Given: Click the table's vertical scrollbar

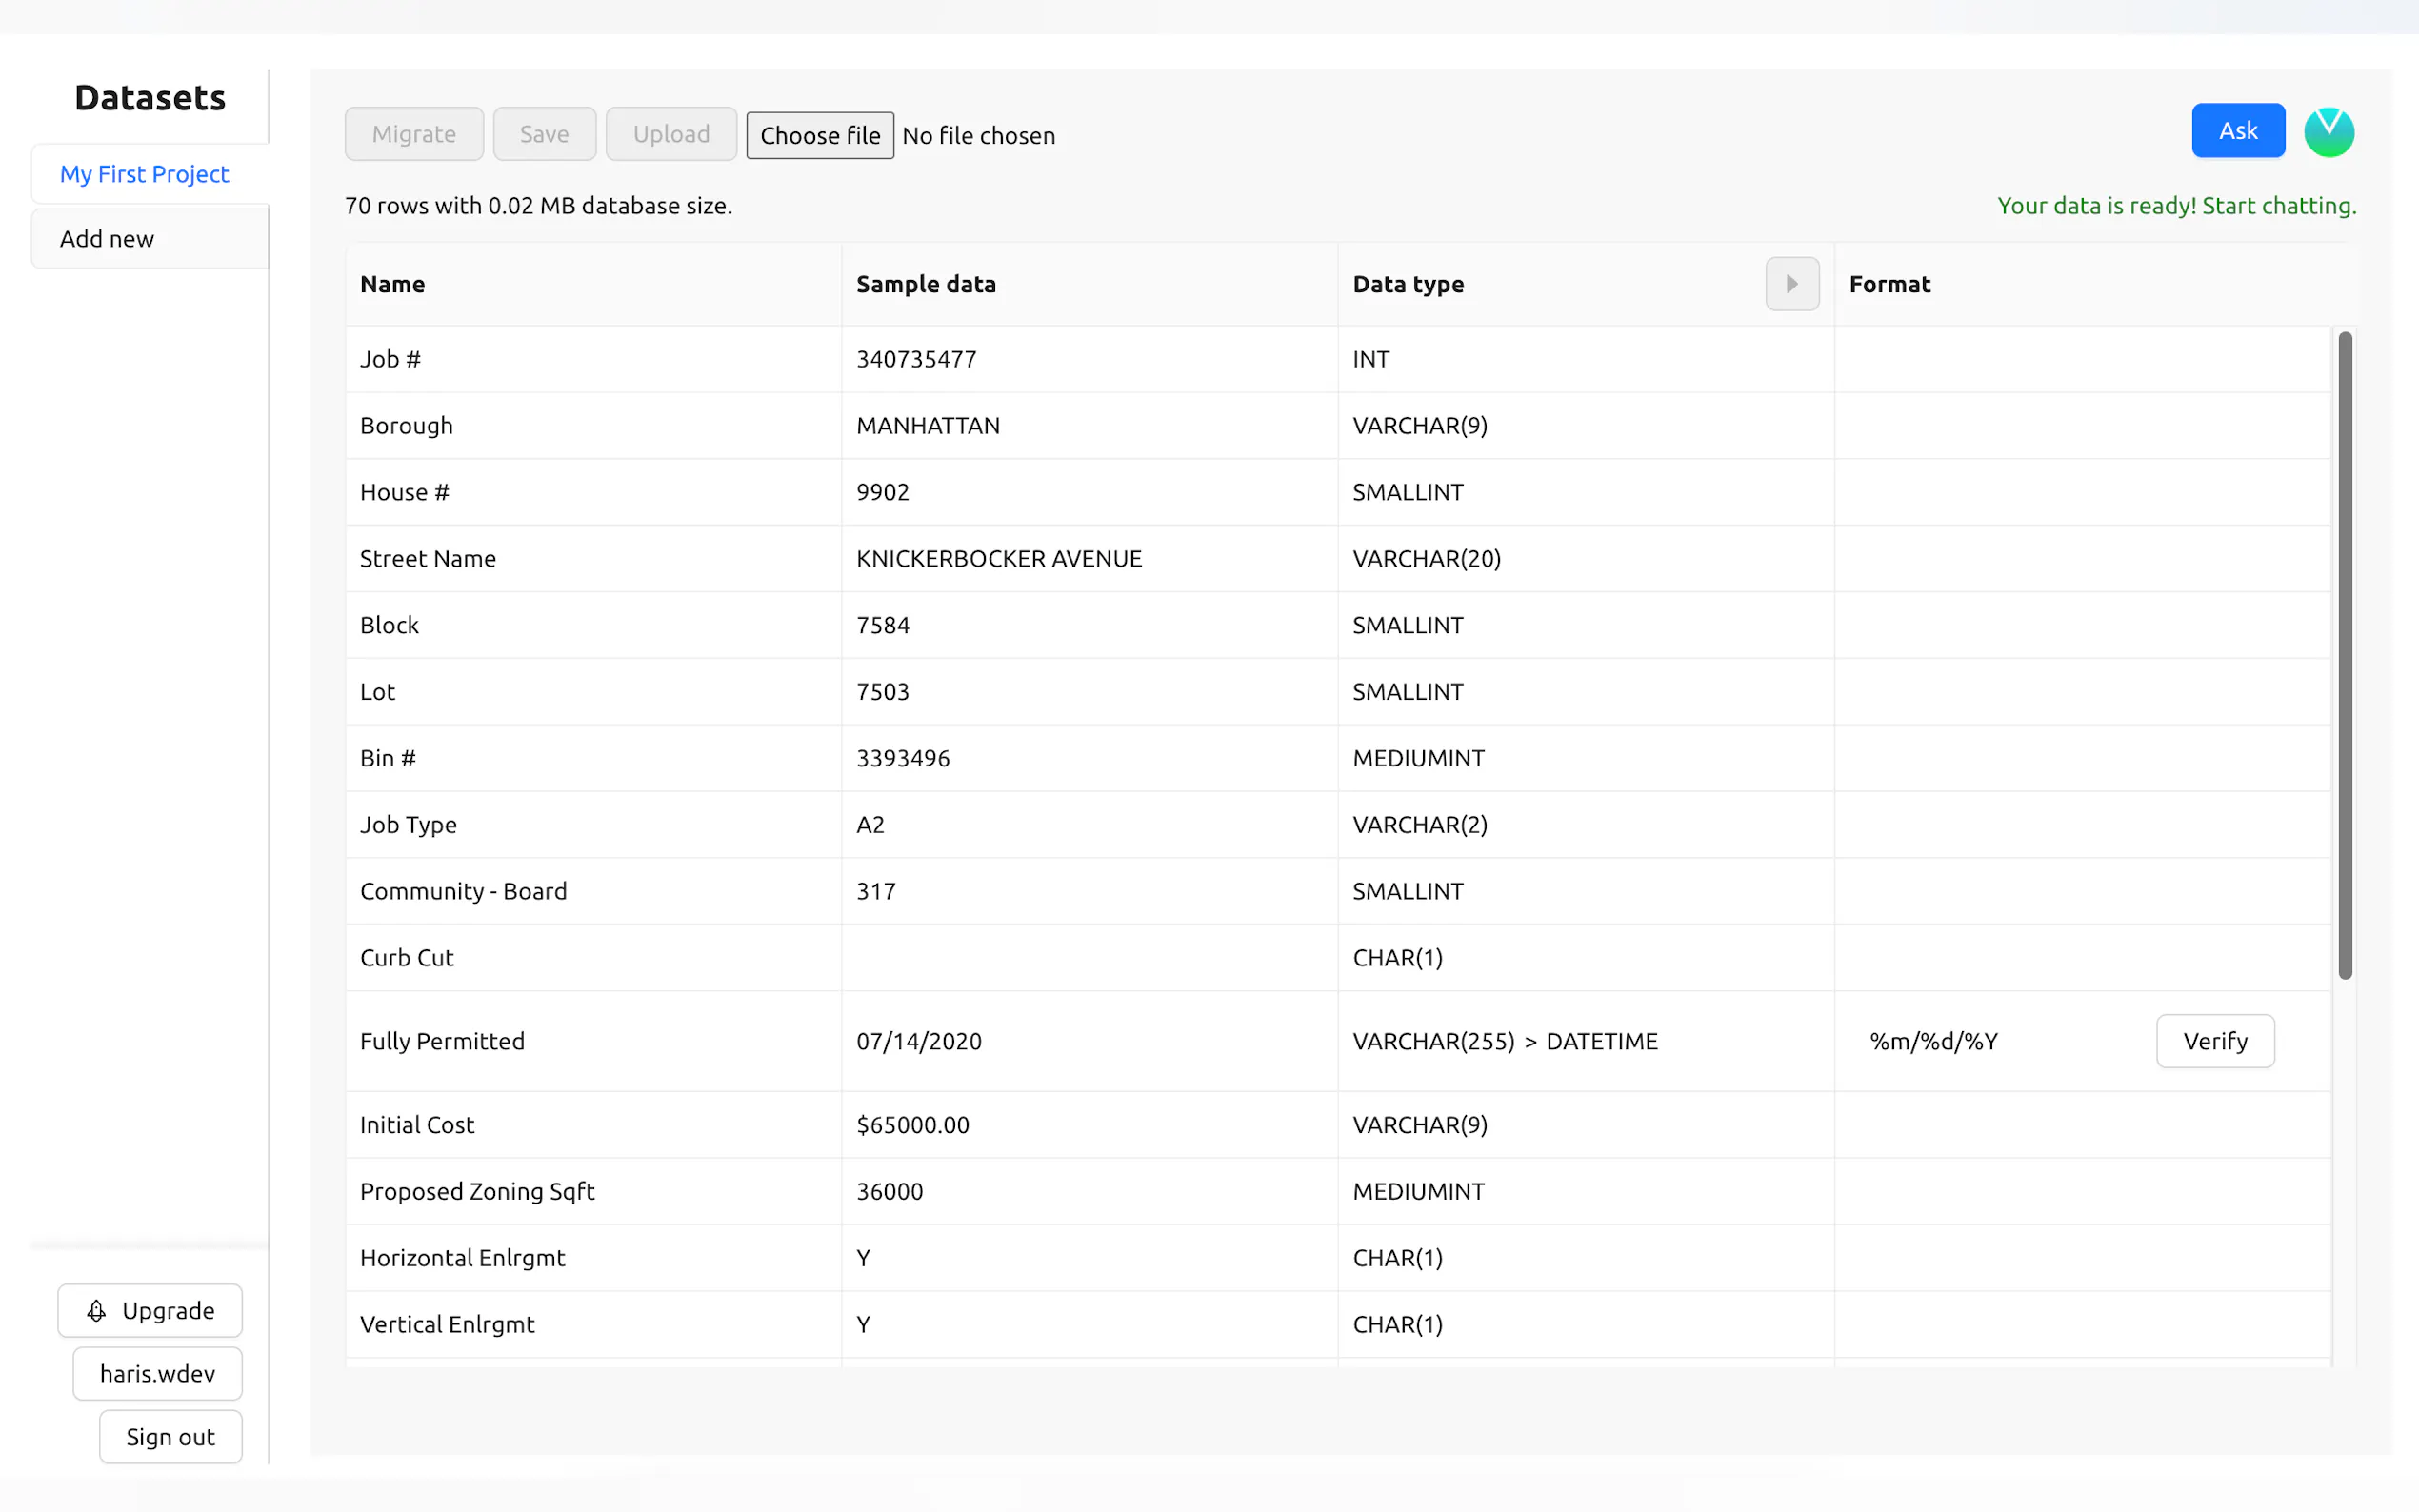Looking at the screenshot, I should (x=2344, y=655).
